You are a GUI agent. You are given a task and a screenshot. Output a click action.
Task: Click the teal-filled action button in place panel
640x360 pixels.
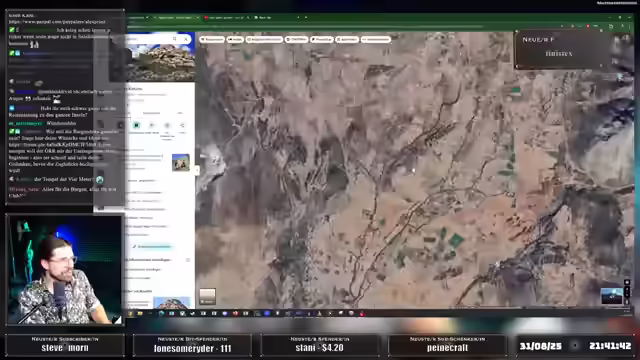tap(136, 125)
